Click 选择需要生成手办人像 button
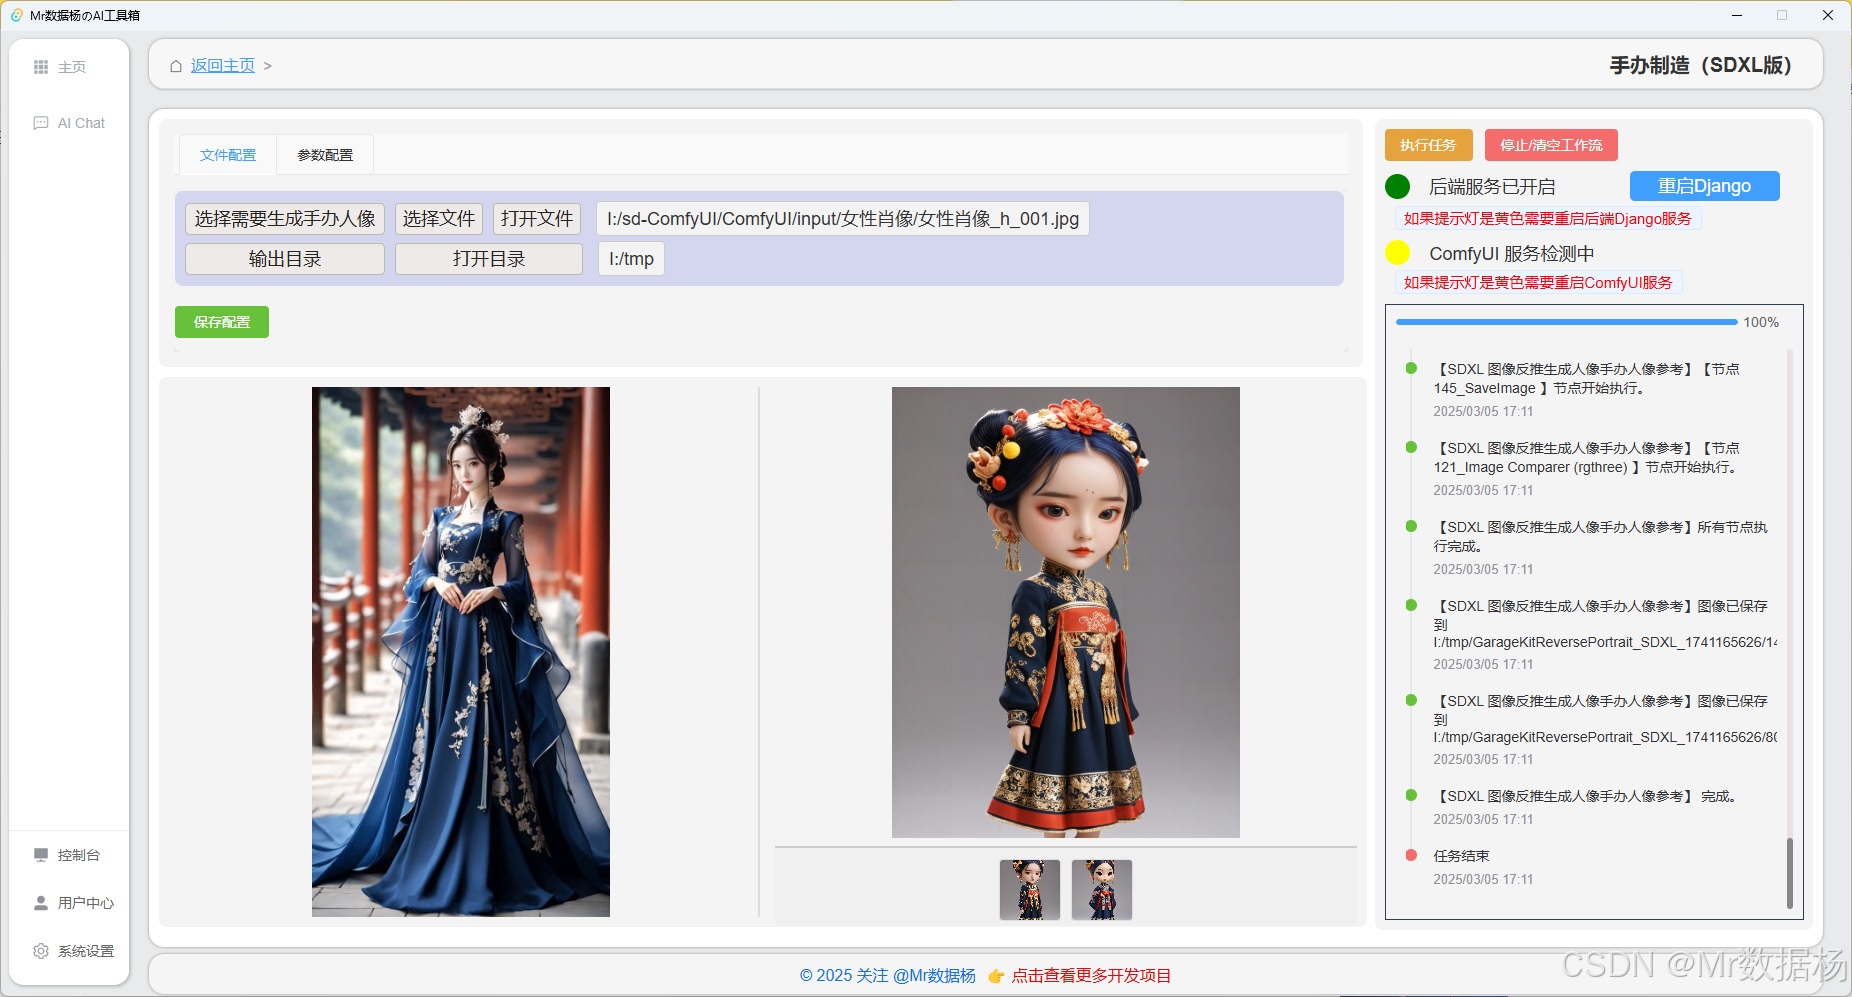 [x=285, y=219]
